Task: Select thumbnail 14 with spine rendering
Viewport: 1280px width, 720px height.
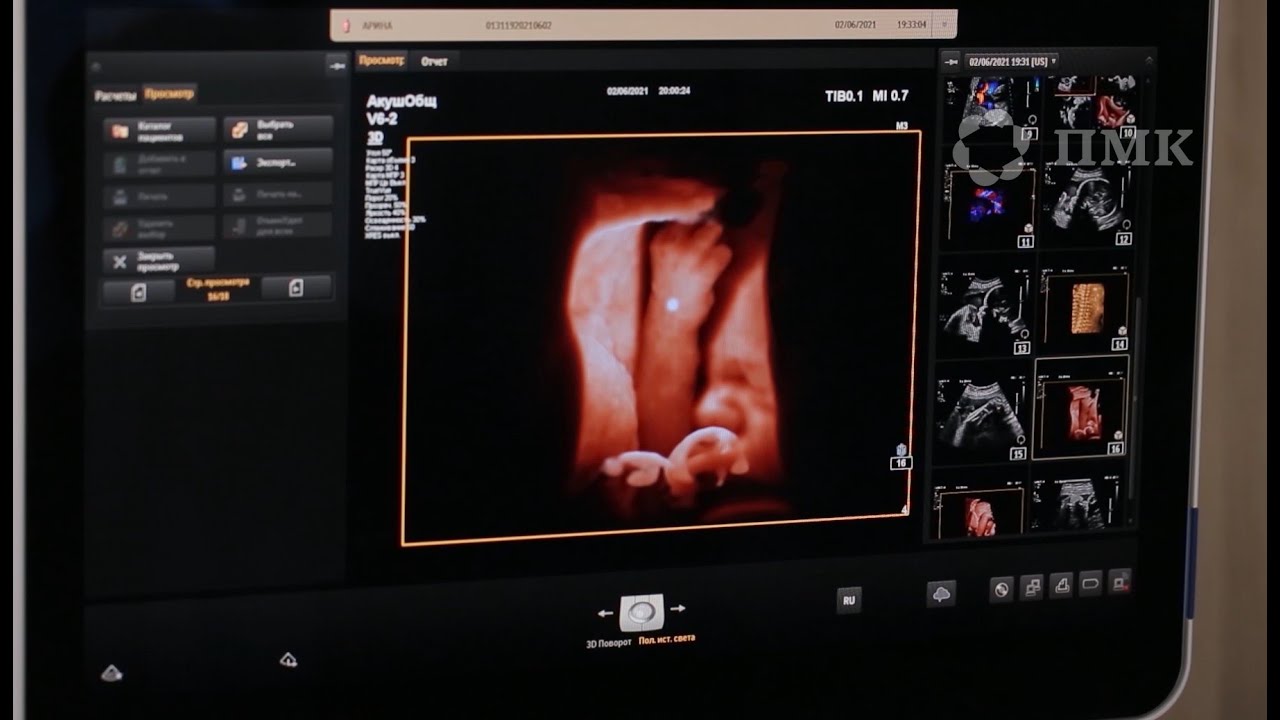Action: pyautogui.click(x=1085, y=308)
